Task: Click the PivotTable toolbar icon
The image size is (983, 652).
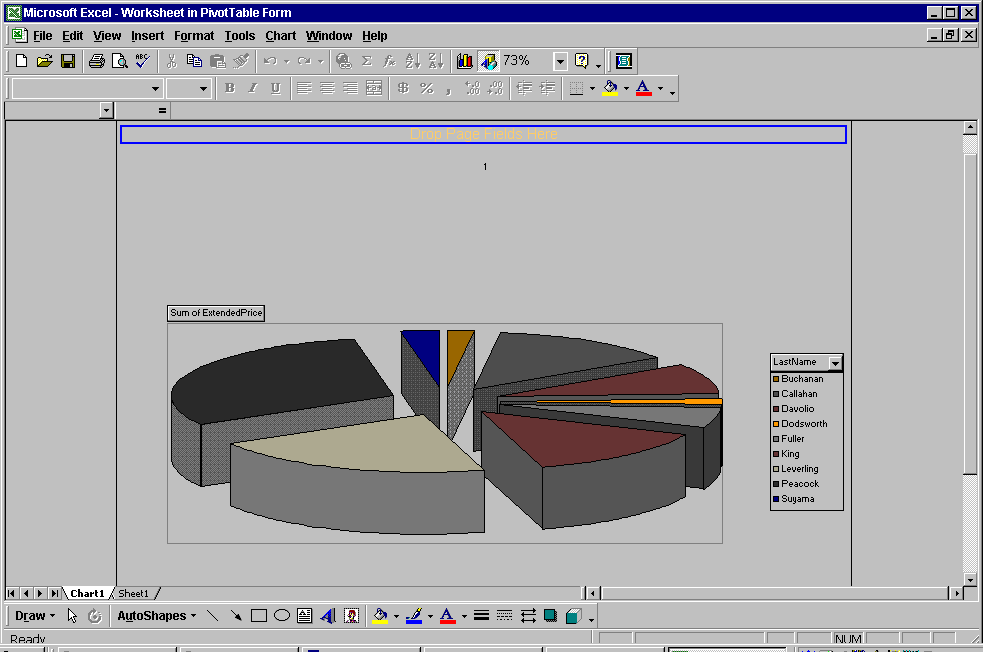Action: tap(624, 61)
